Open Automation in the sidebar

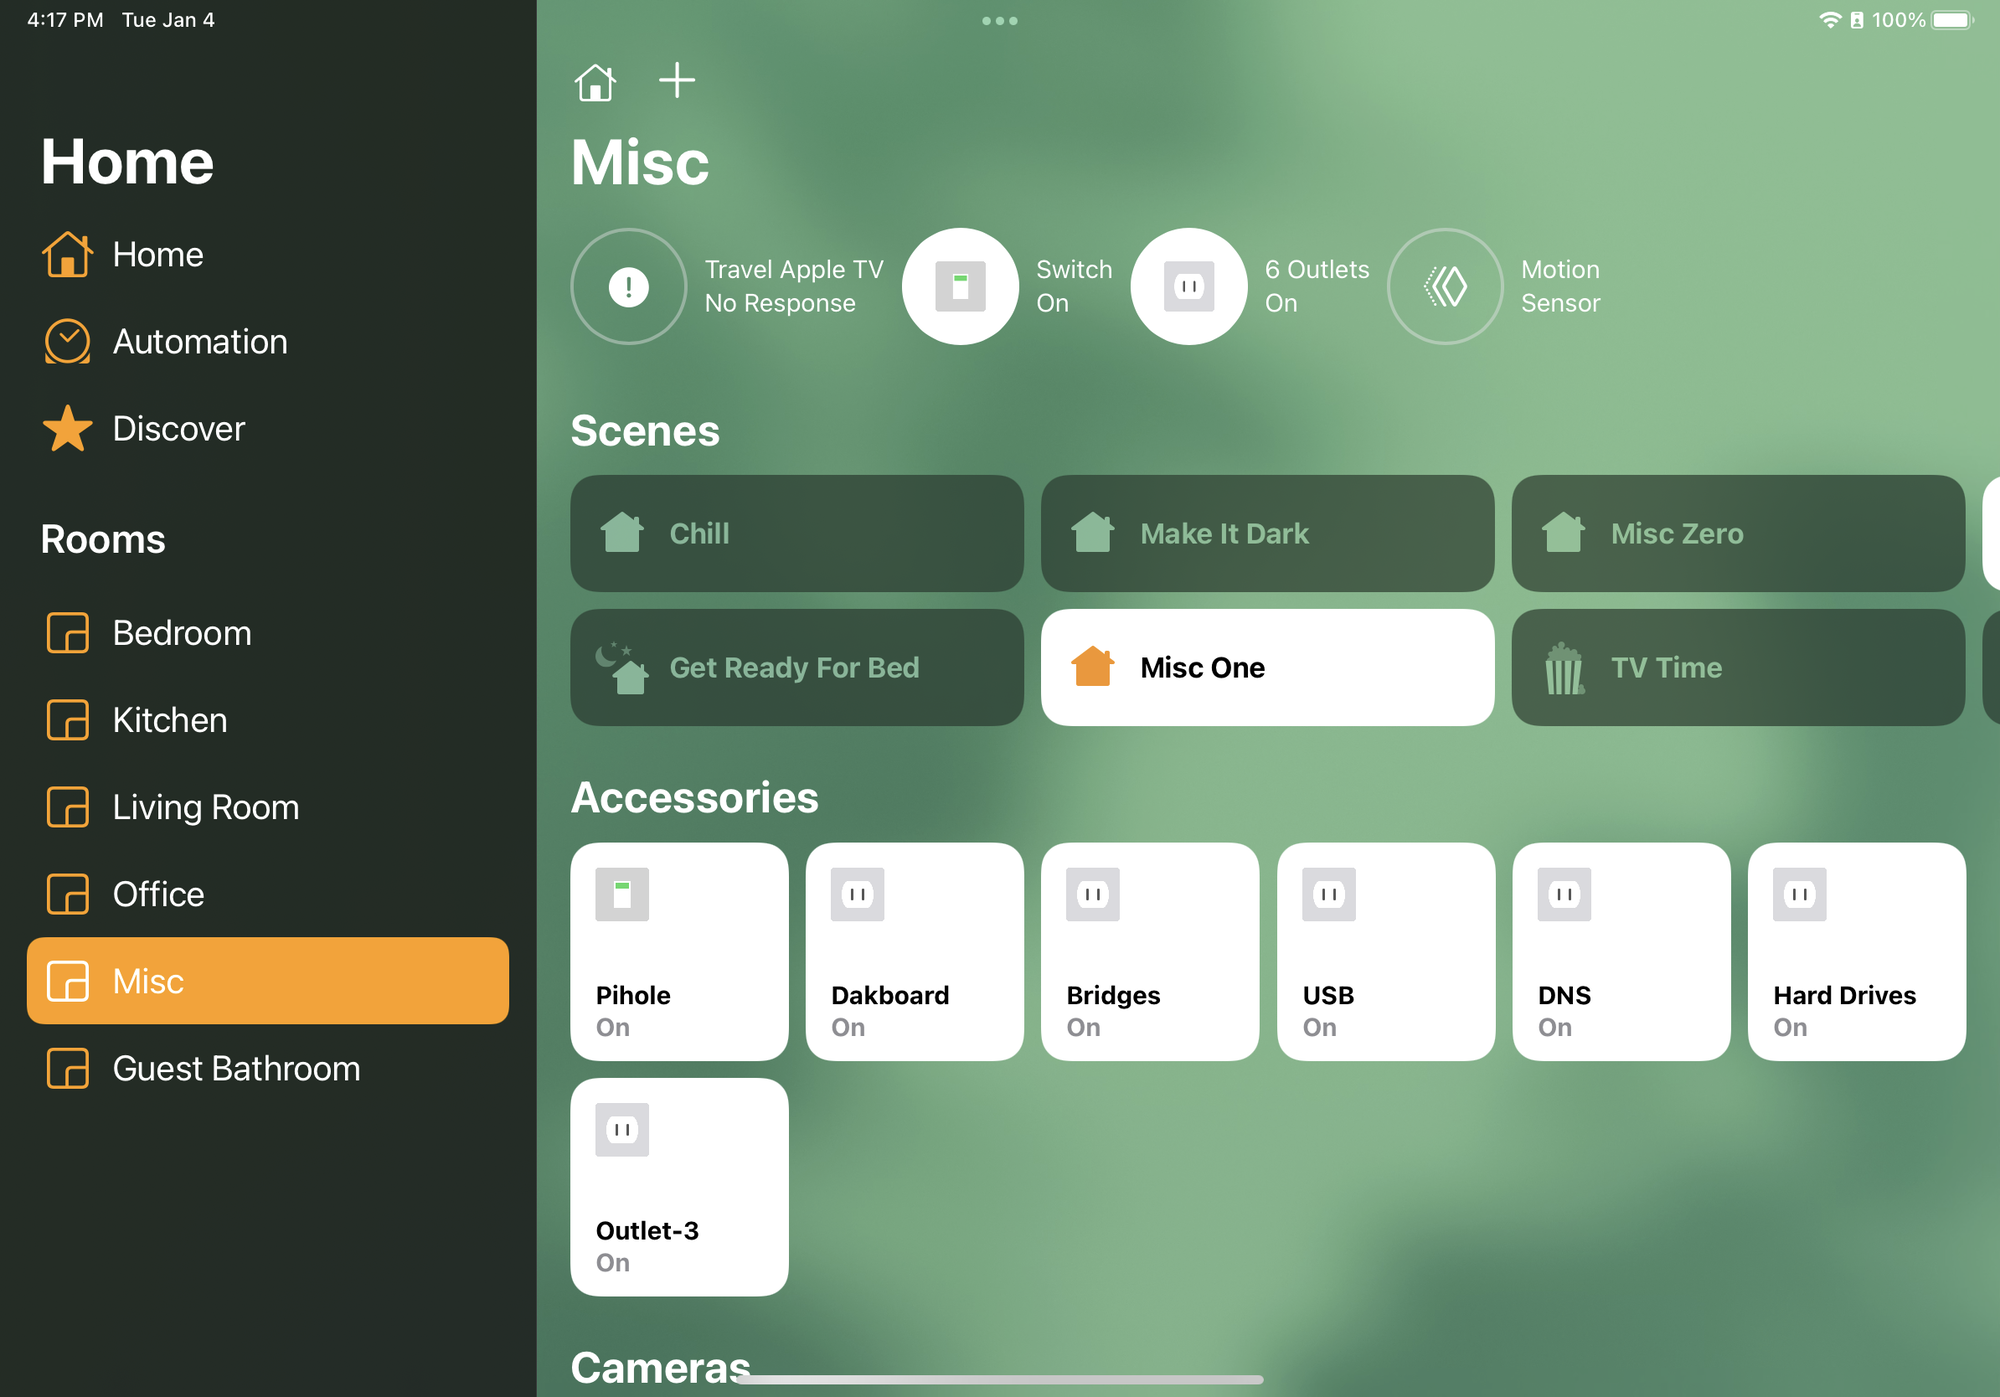tap(200, 342)
